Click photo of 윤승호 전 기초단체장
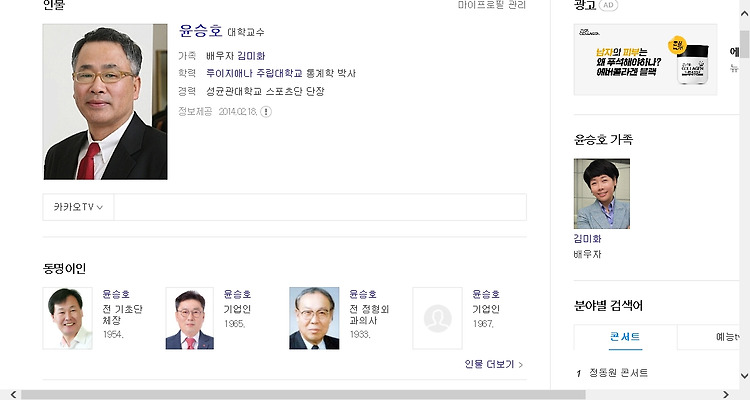750x400 pixels. 67,318
